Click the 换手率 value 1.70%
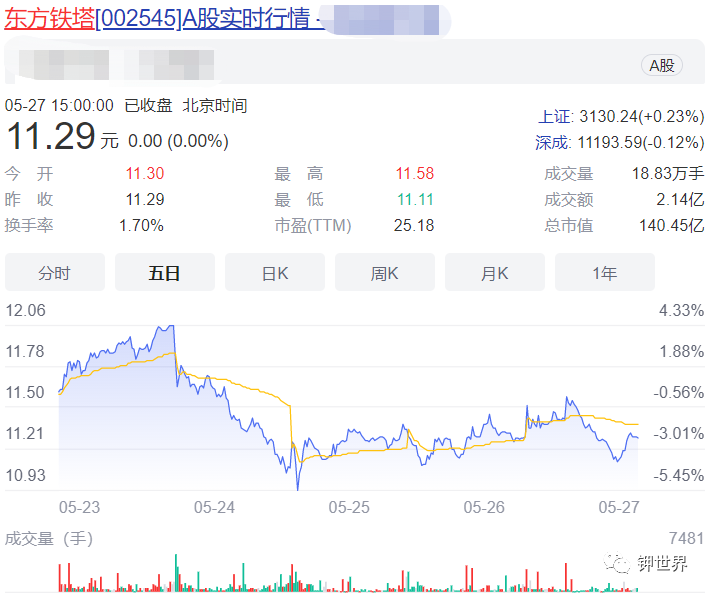This screenshot has width=710, height=594. (141, 225)
